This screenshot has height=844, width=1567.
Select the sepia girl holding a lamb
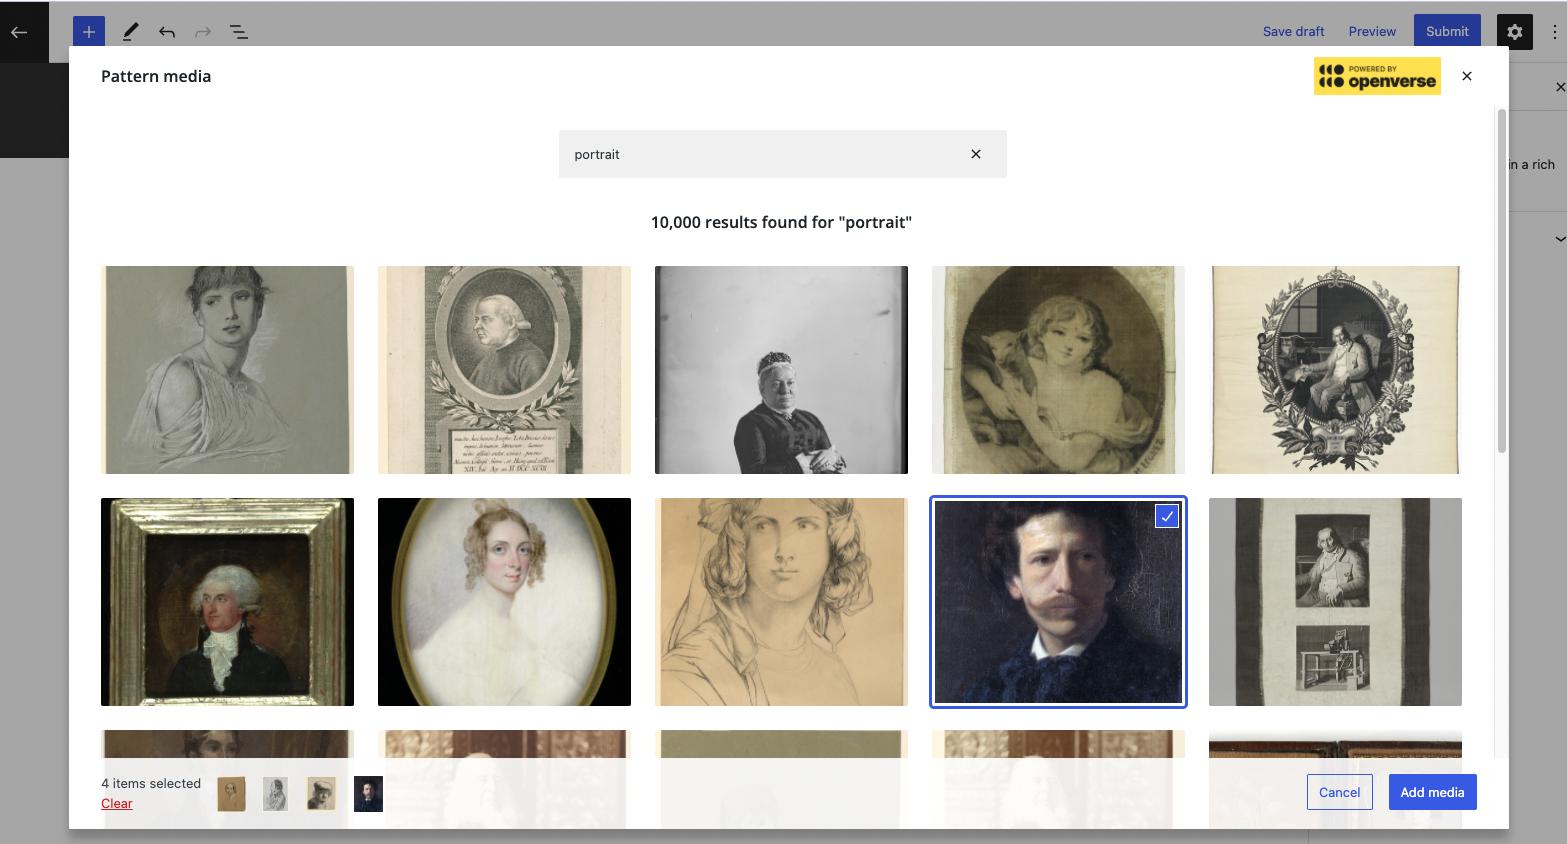tap(1058, 370)
